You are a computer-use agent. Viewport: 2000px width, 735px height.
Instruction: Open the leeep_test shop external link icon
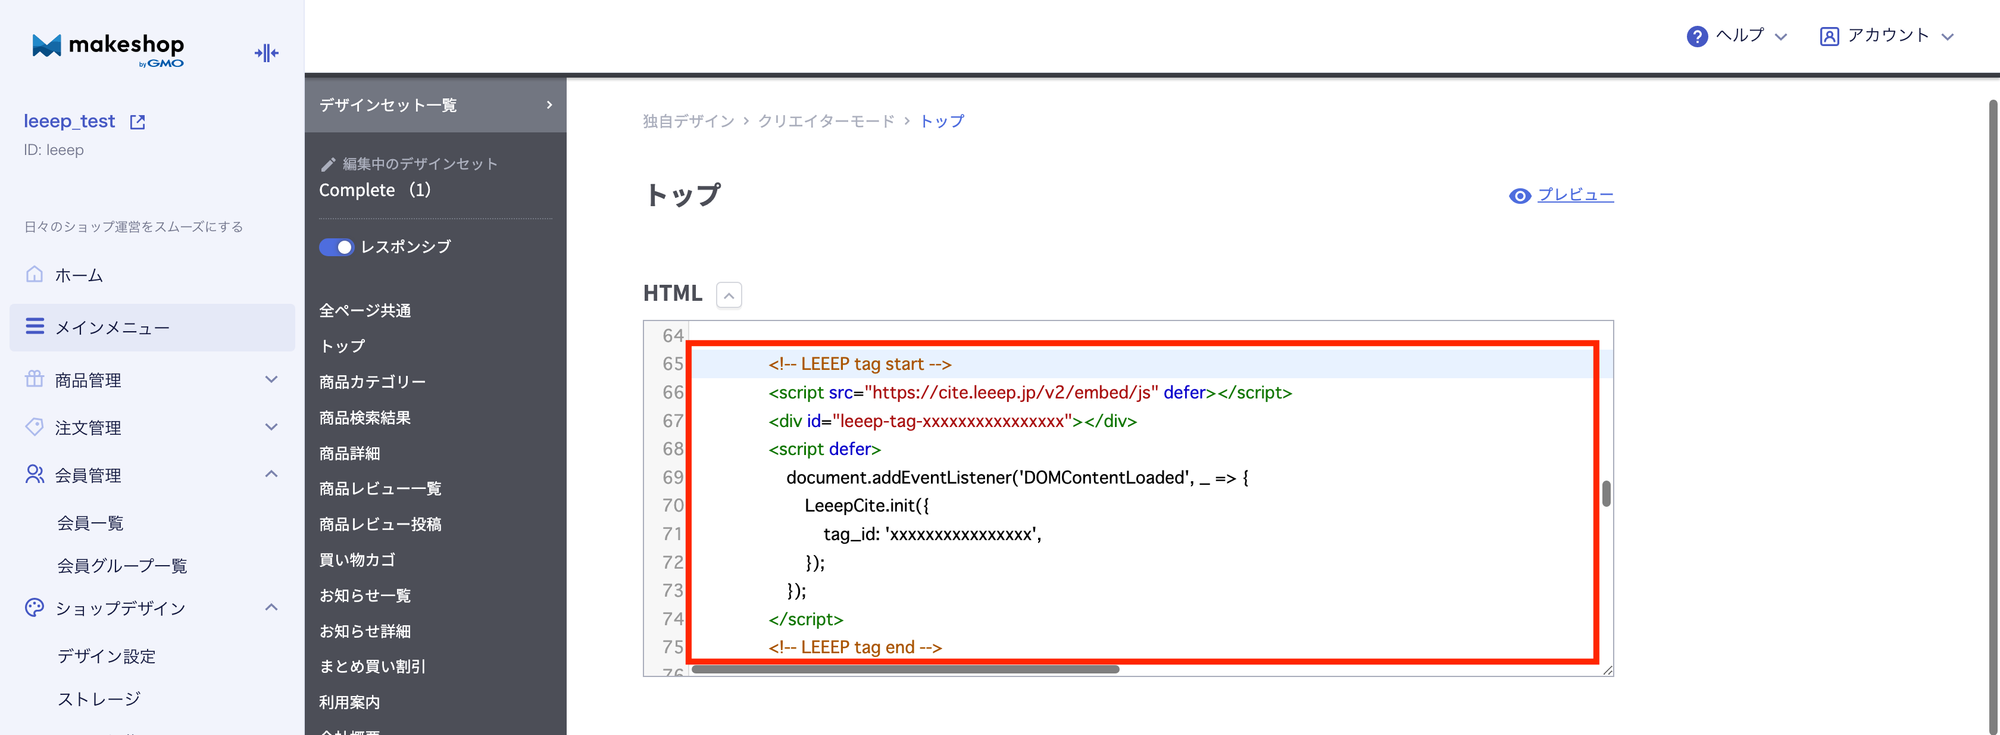click(x=138, y=122)
